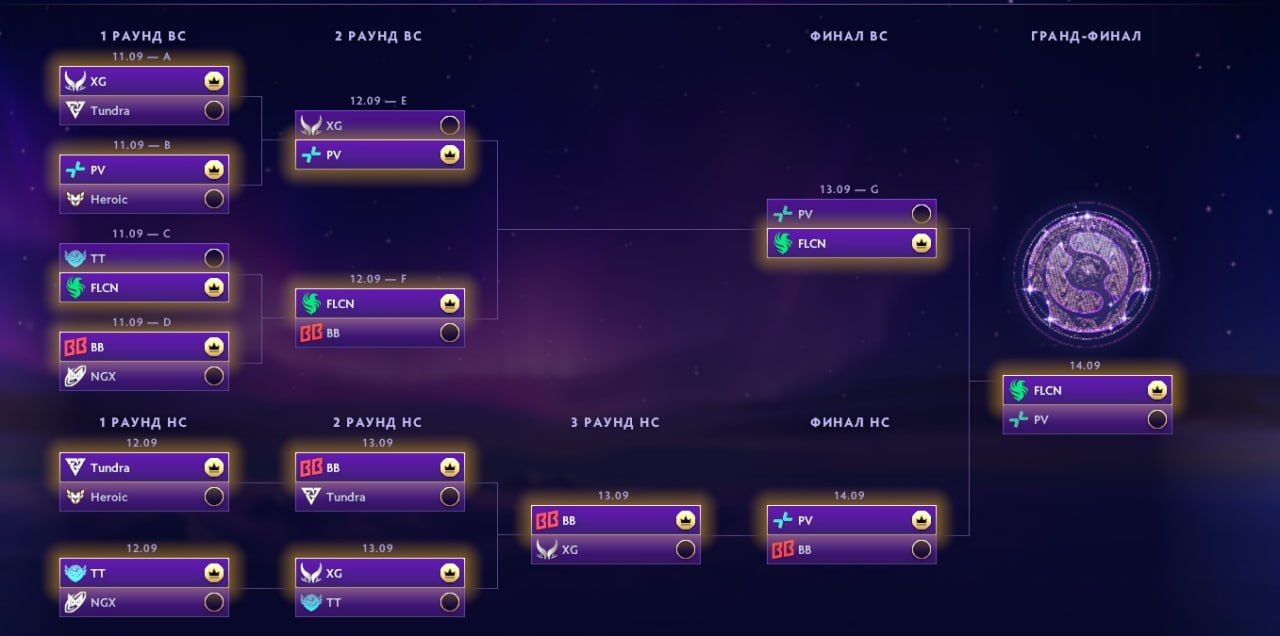Click the gold crown next to XG in match A
Image resolution: width=1280 pixels, height=636 pixels.
(x=214, y=81)
